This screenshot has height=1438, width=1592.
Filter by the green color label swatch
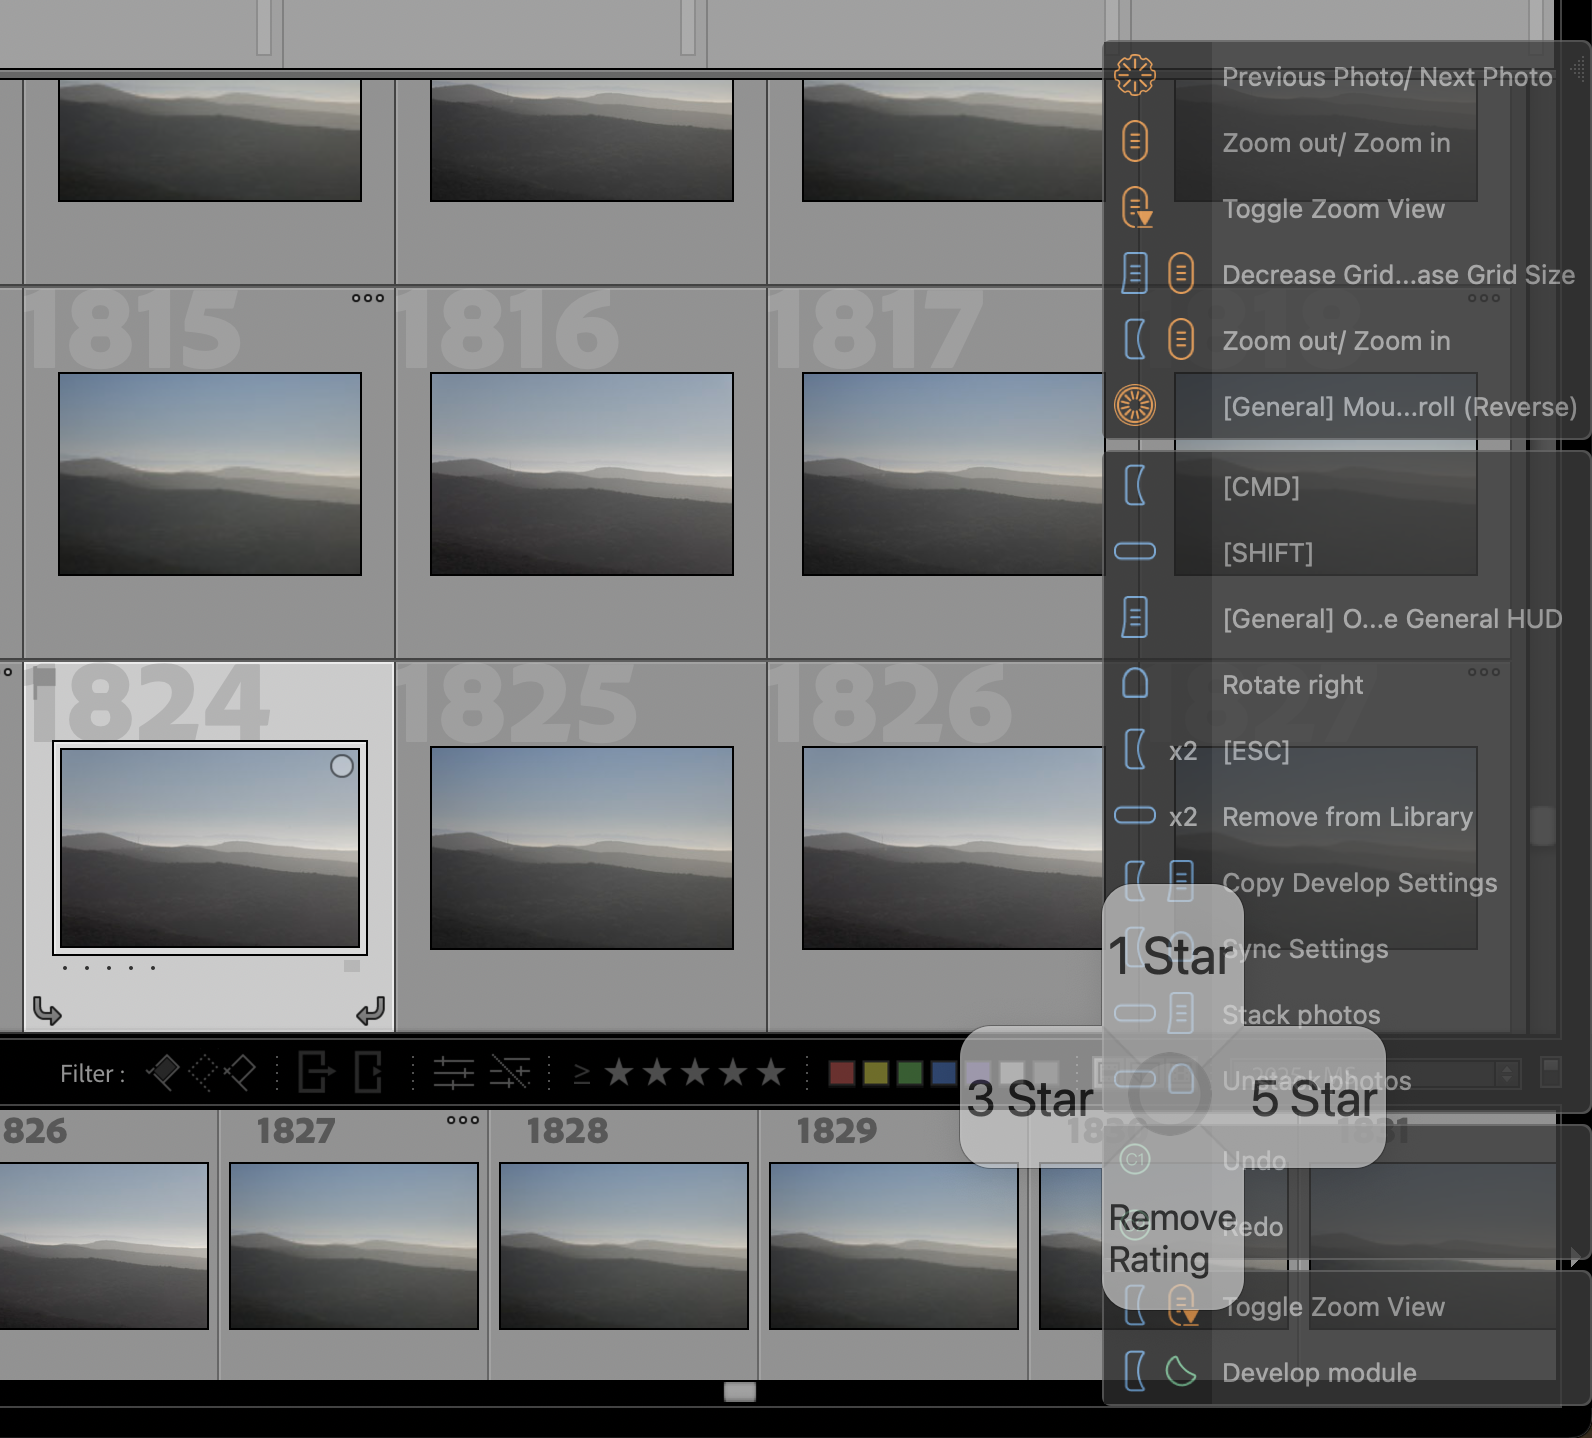pos(910,1073)
